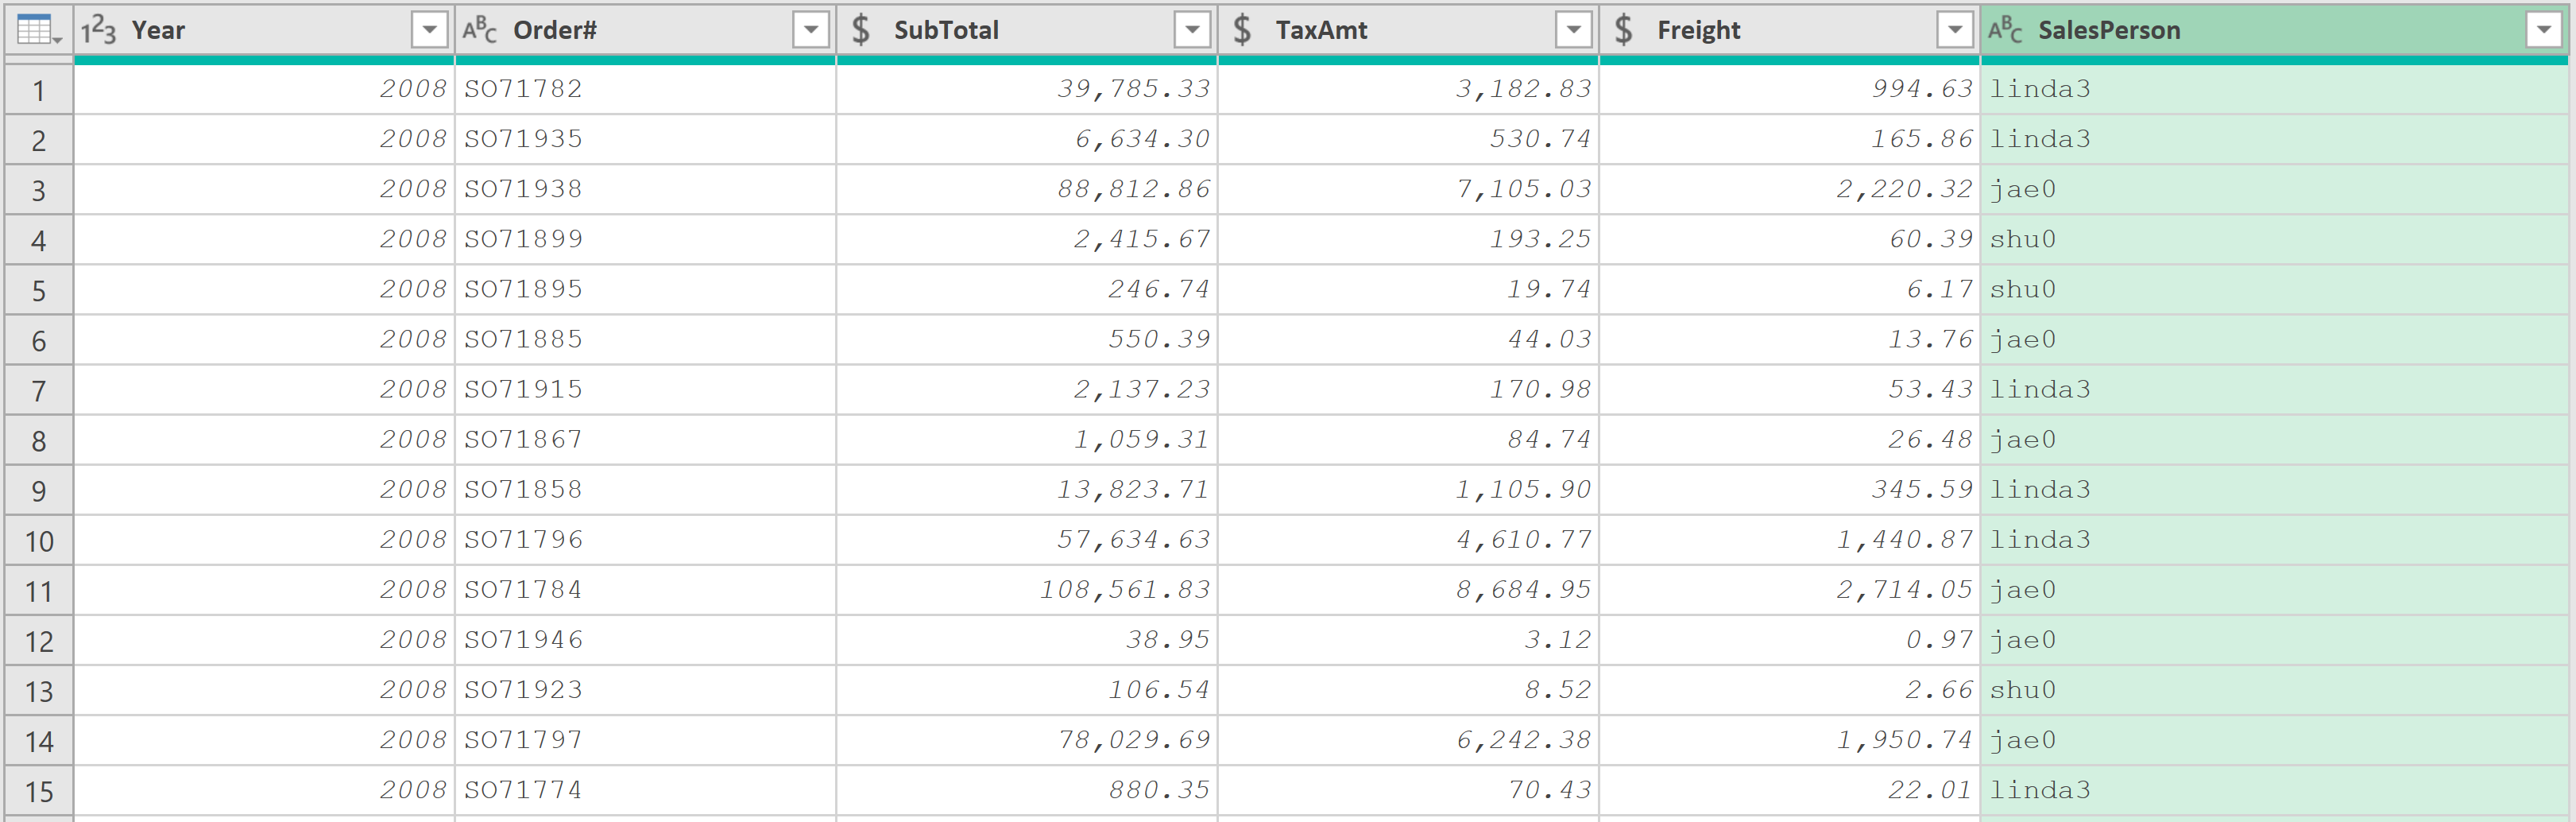The height and width of the screenshot is (822, 2576).
Task: Select the shu0 cell in row 13
Action: pos(2274,690)
